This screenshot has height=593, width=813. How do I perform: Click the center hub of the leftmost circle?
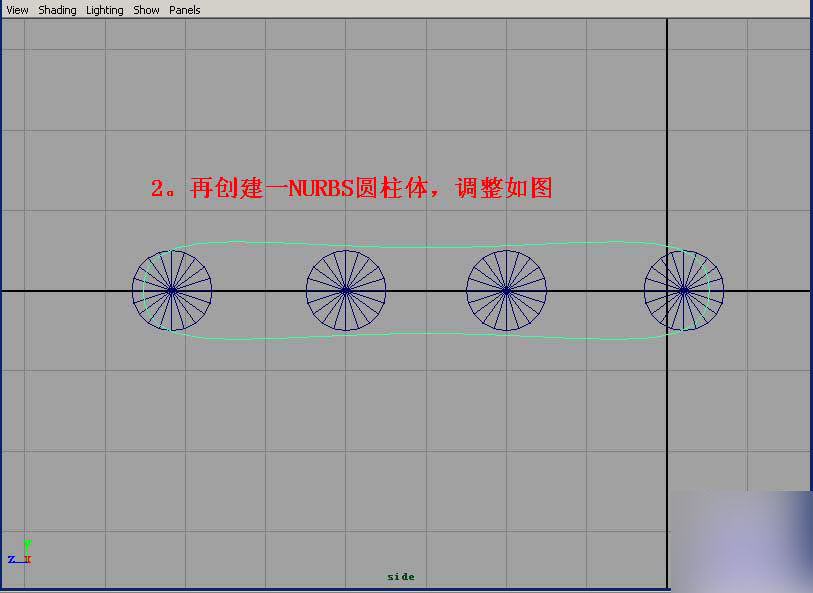click(172, 291)
